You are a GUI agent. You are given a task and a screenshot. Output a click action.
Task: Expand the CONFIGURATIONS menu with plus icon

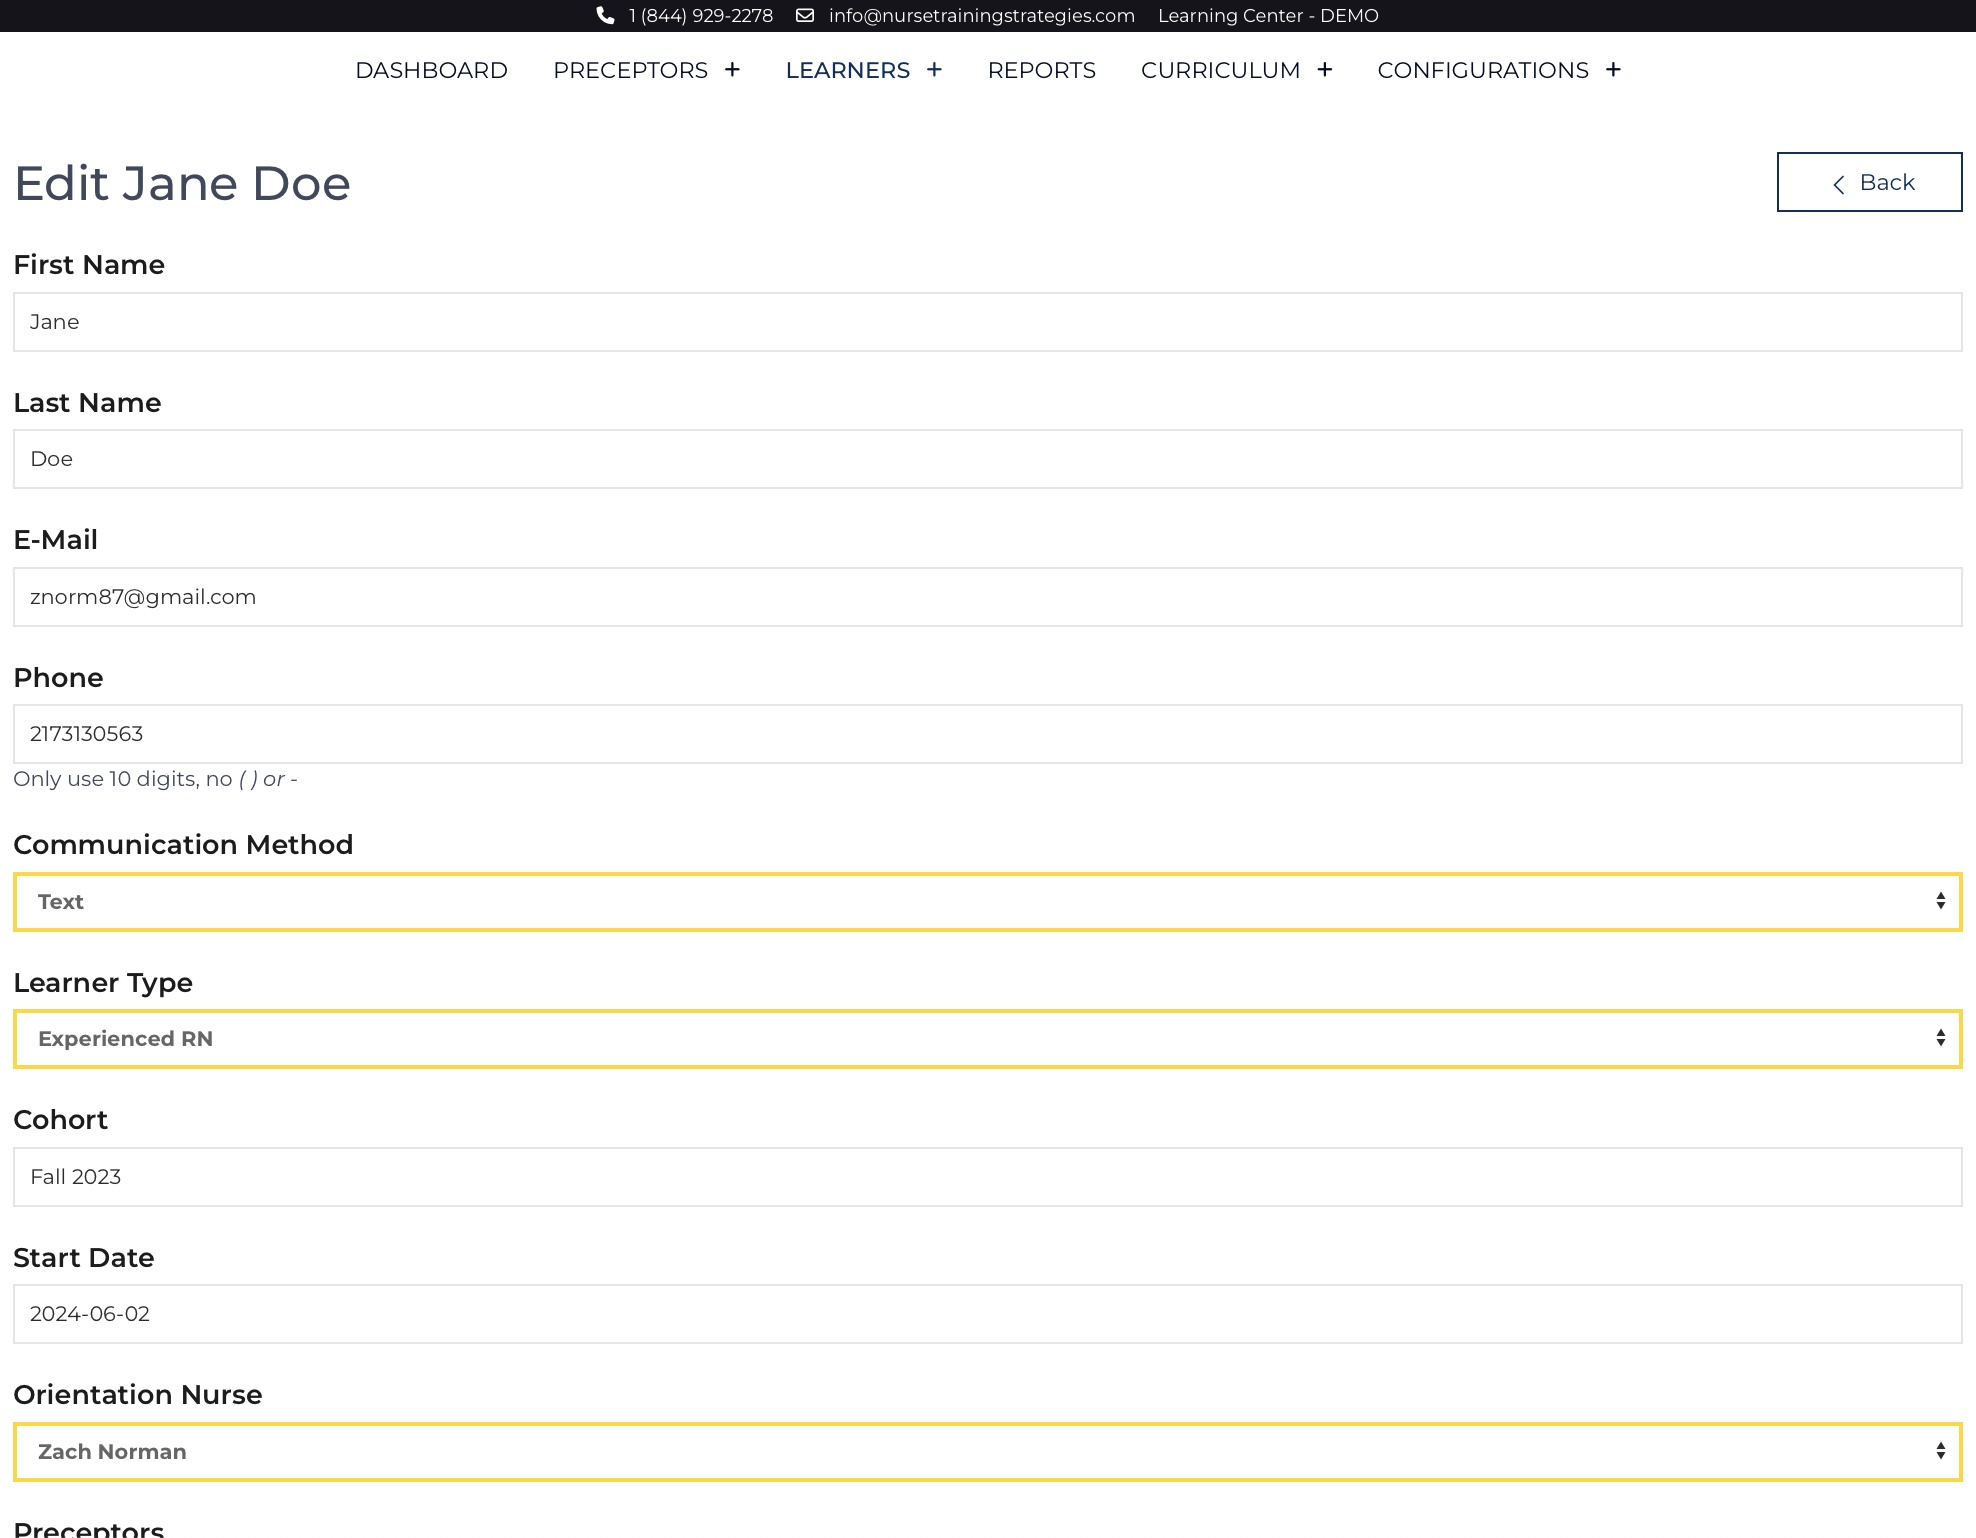1614,71
